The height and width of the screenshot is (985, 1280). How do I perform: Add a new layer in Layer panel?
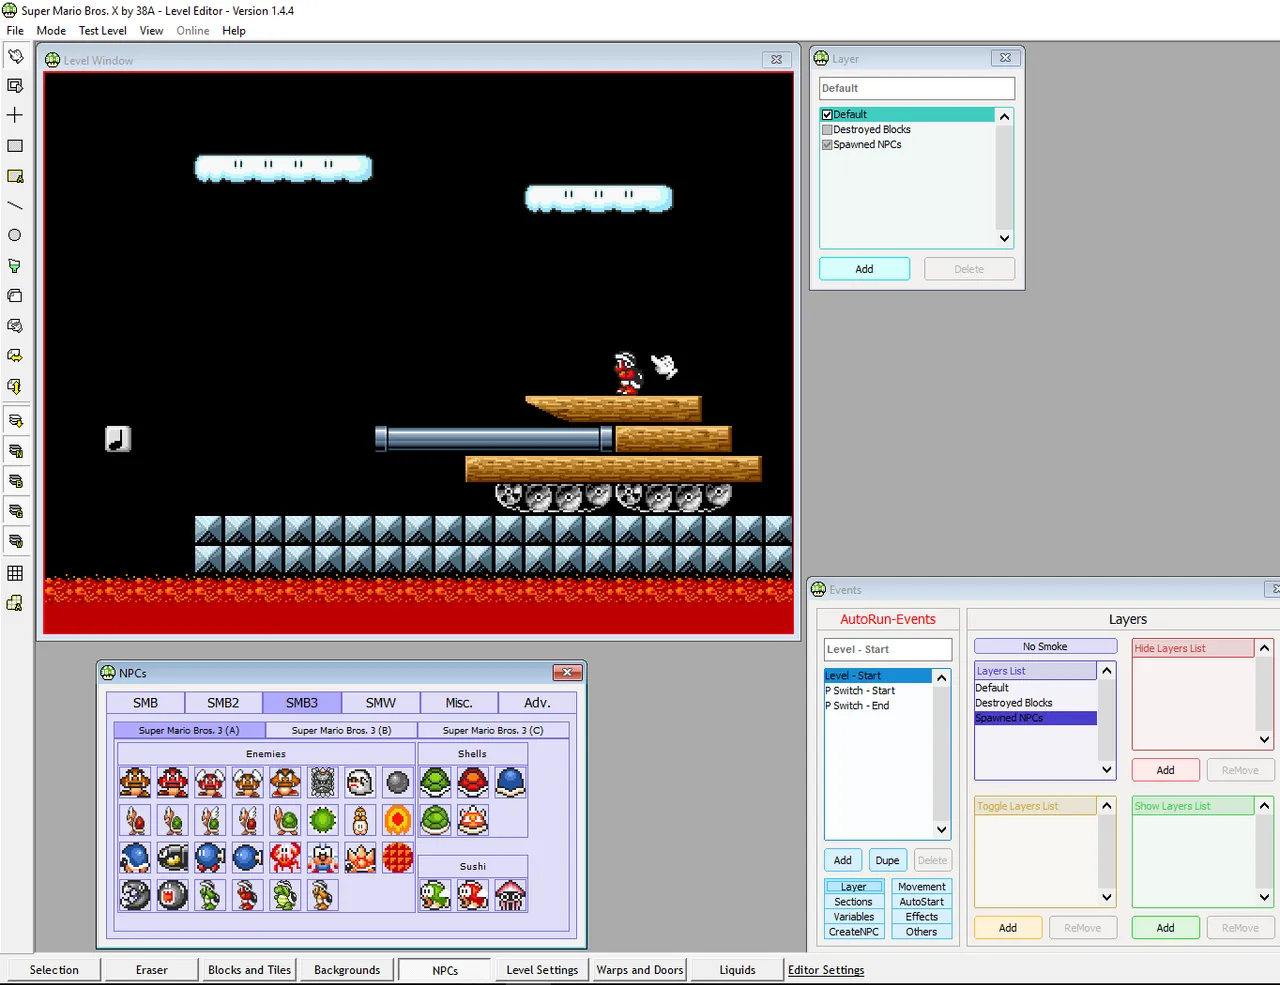pyautogui.click(x=864, y=269)
